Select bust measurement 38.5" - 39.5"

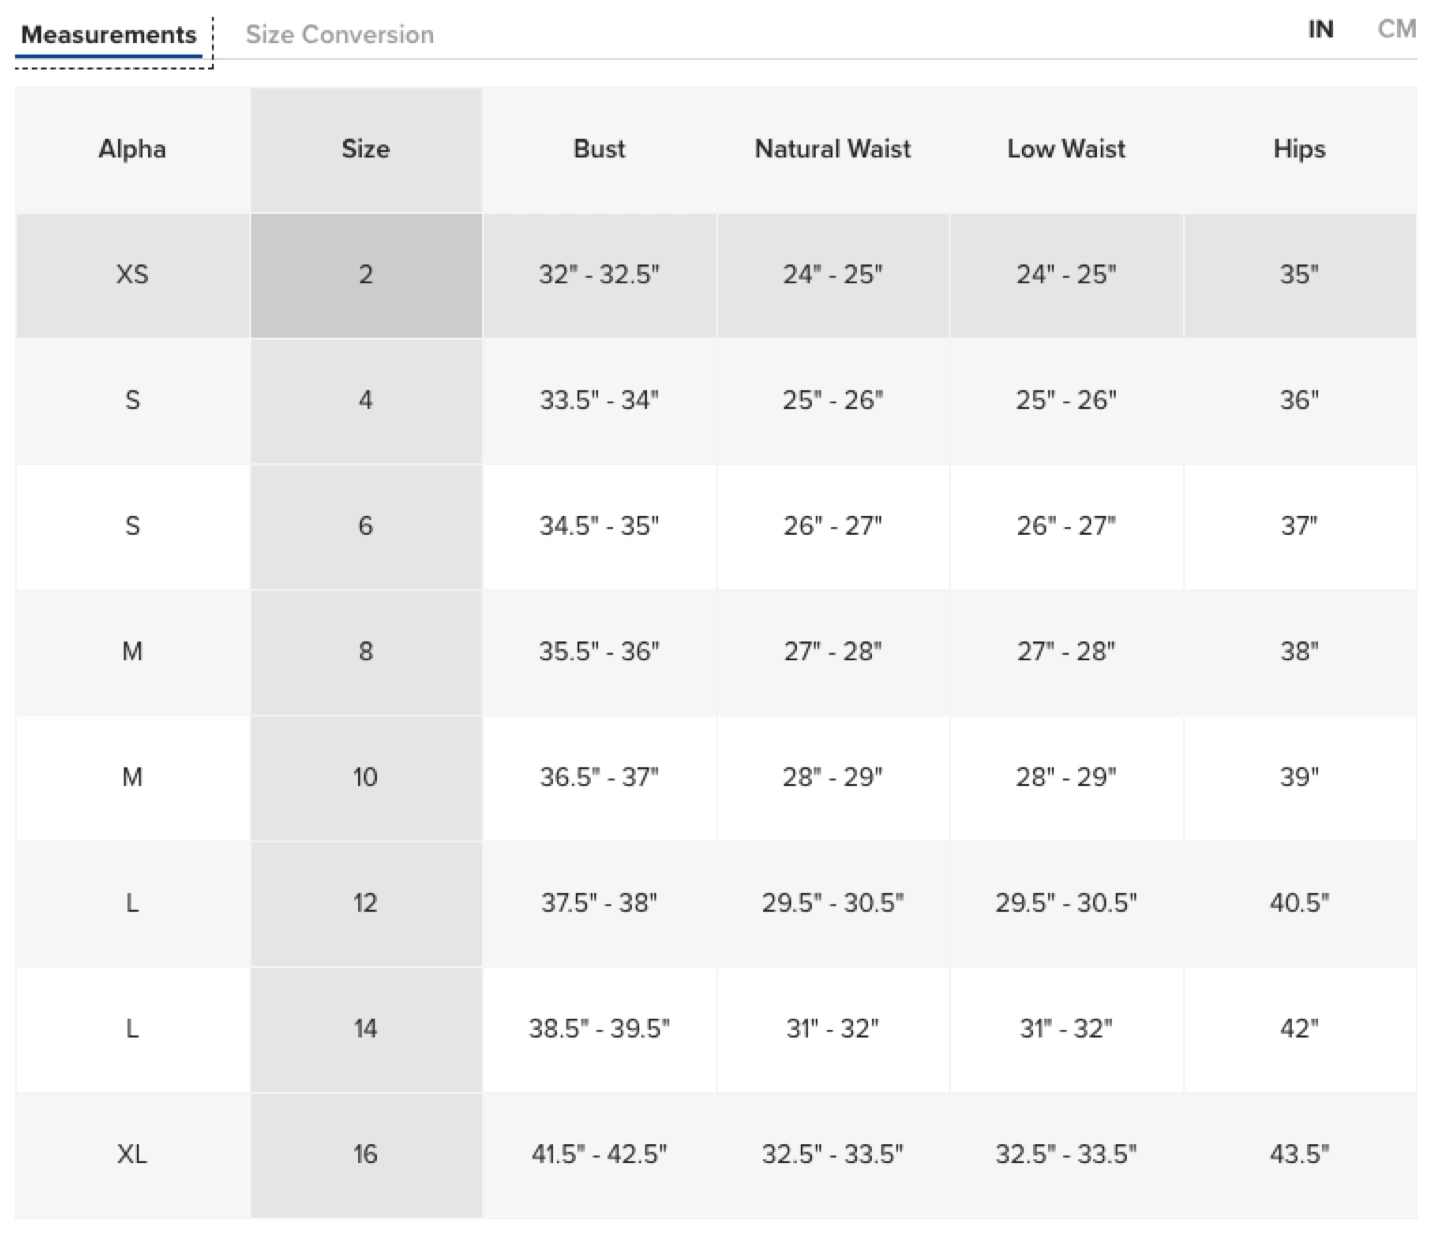click(599, 1029)
